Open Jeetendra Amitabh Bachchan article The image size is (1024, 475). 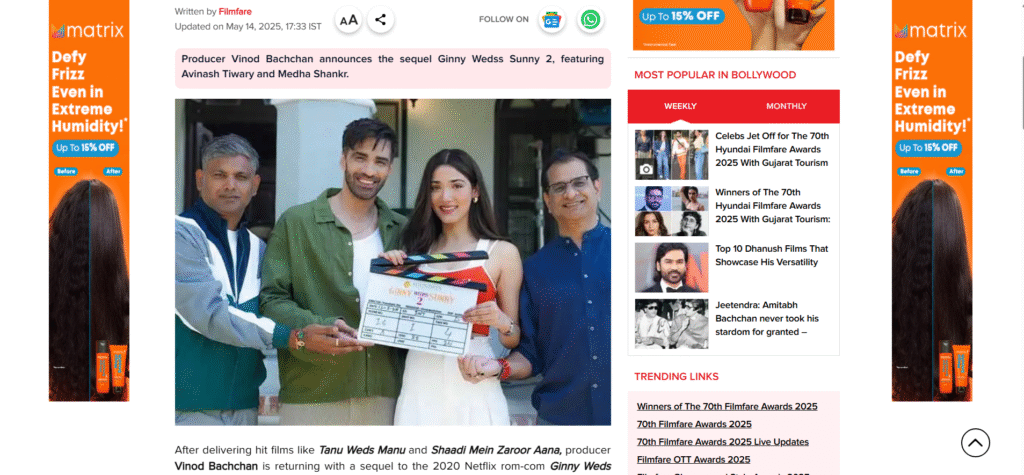(x=766, y=318)
